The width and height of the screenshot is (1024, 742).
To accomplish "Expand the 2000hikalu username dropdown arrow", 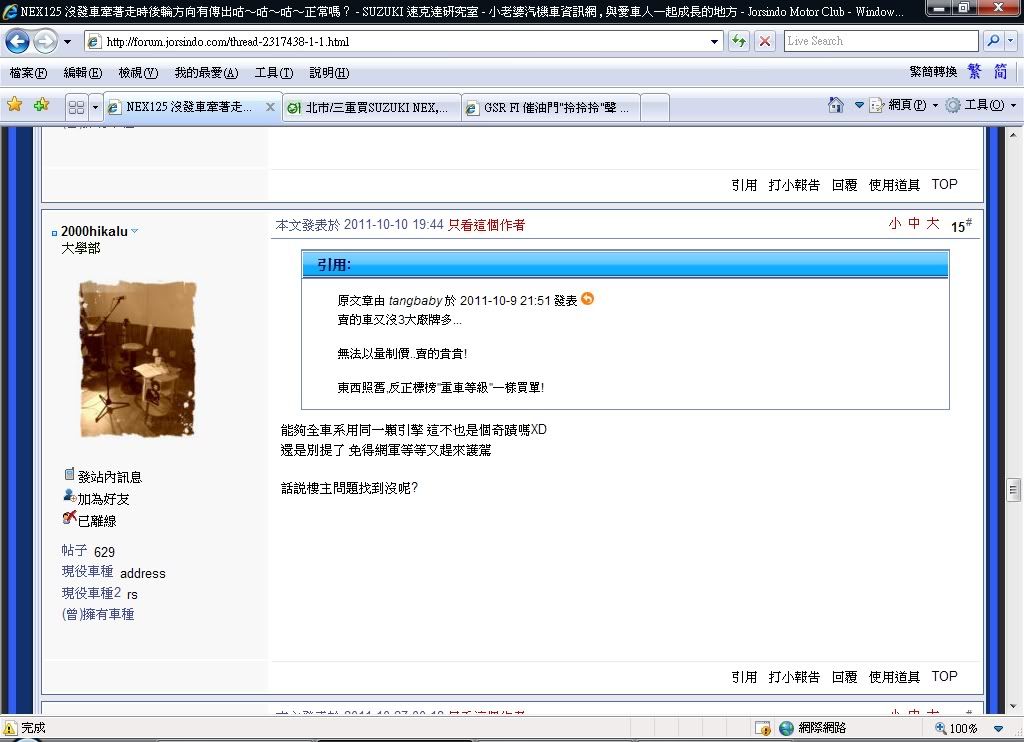I will pos(135,231).
